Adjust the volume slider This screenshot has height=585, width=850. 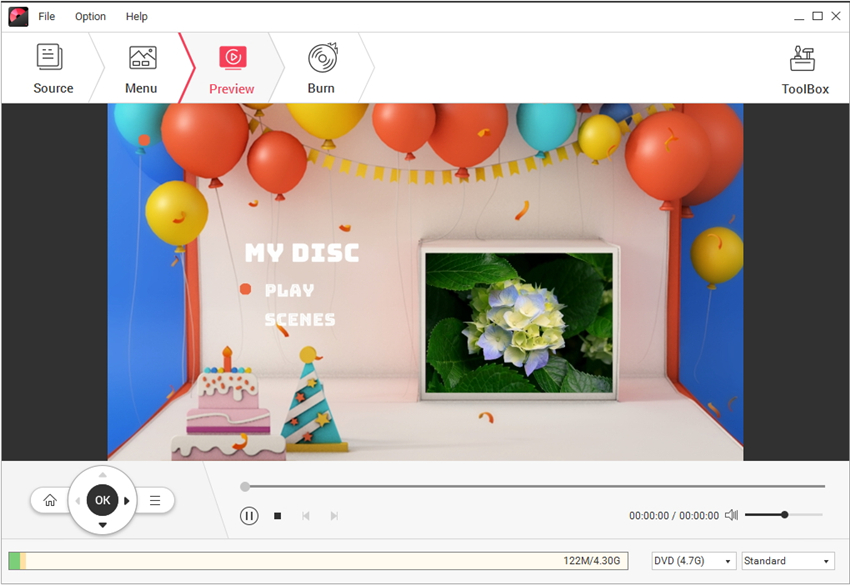(784, 515)
